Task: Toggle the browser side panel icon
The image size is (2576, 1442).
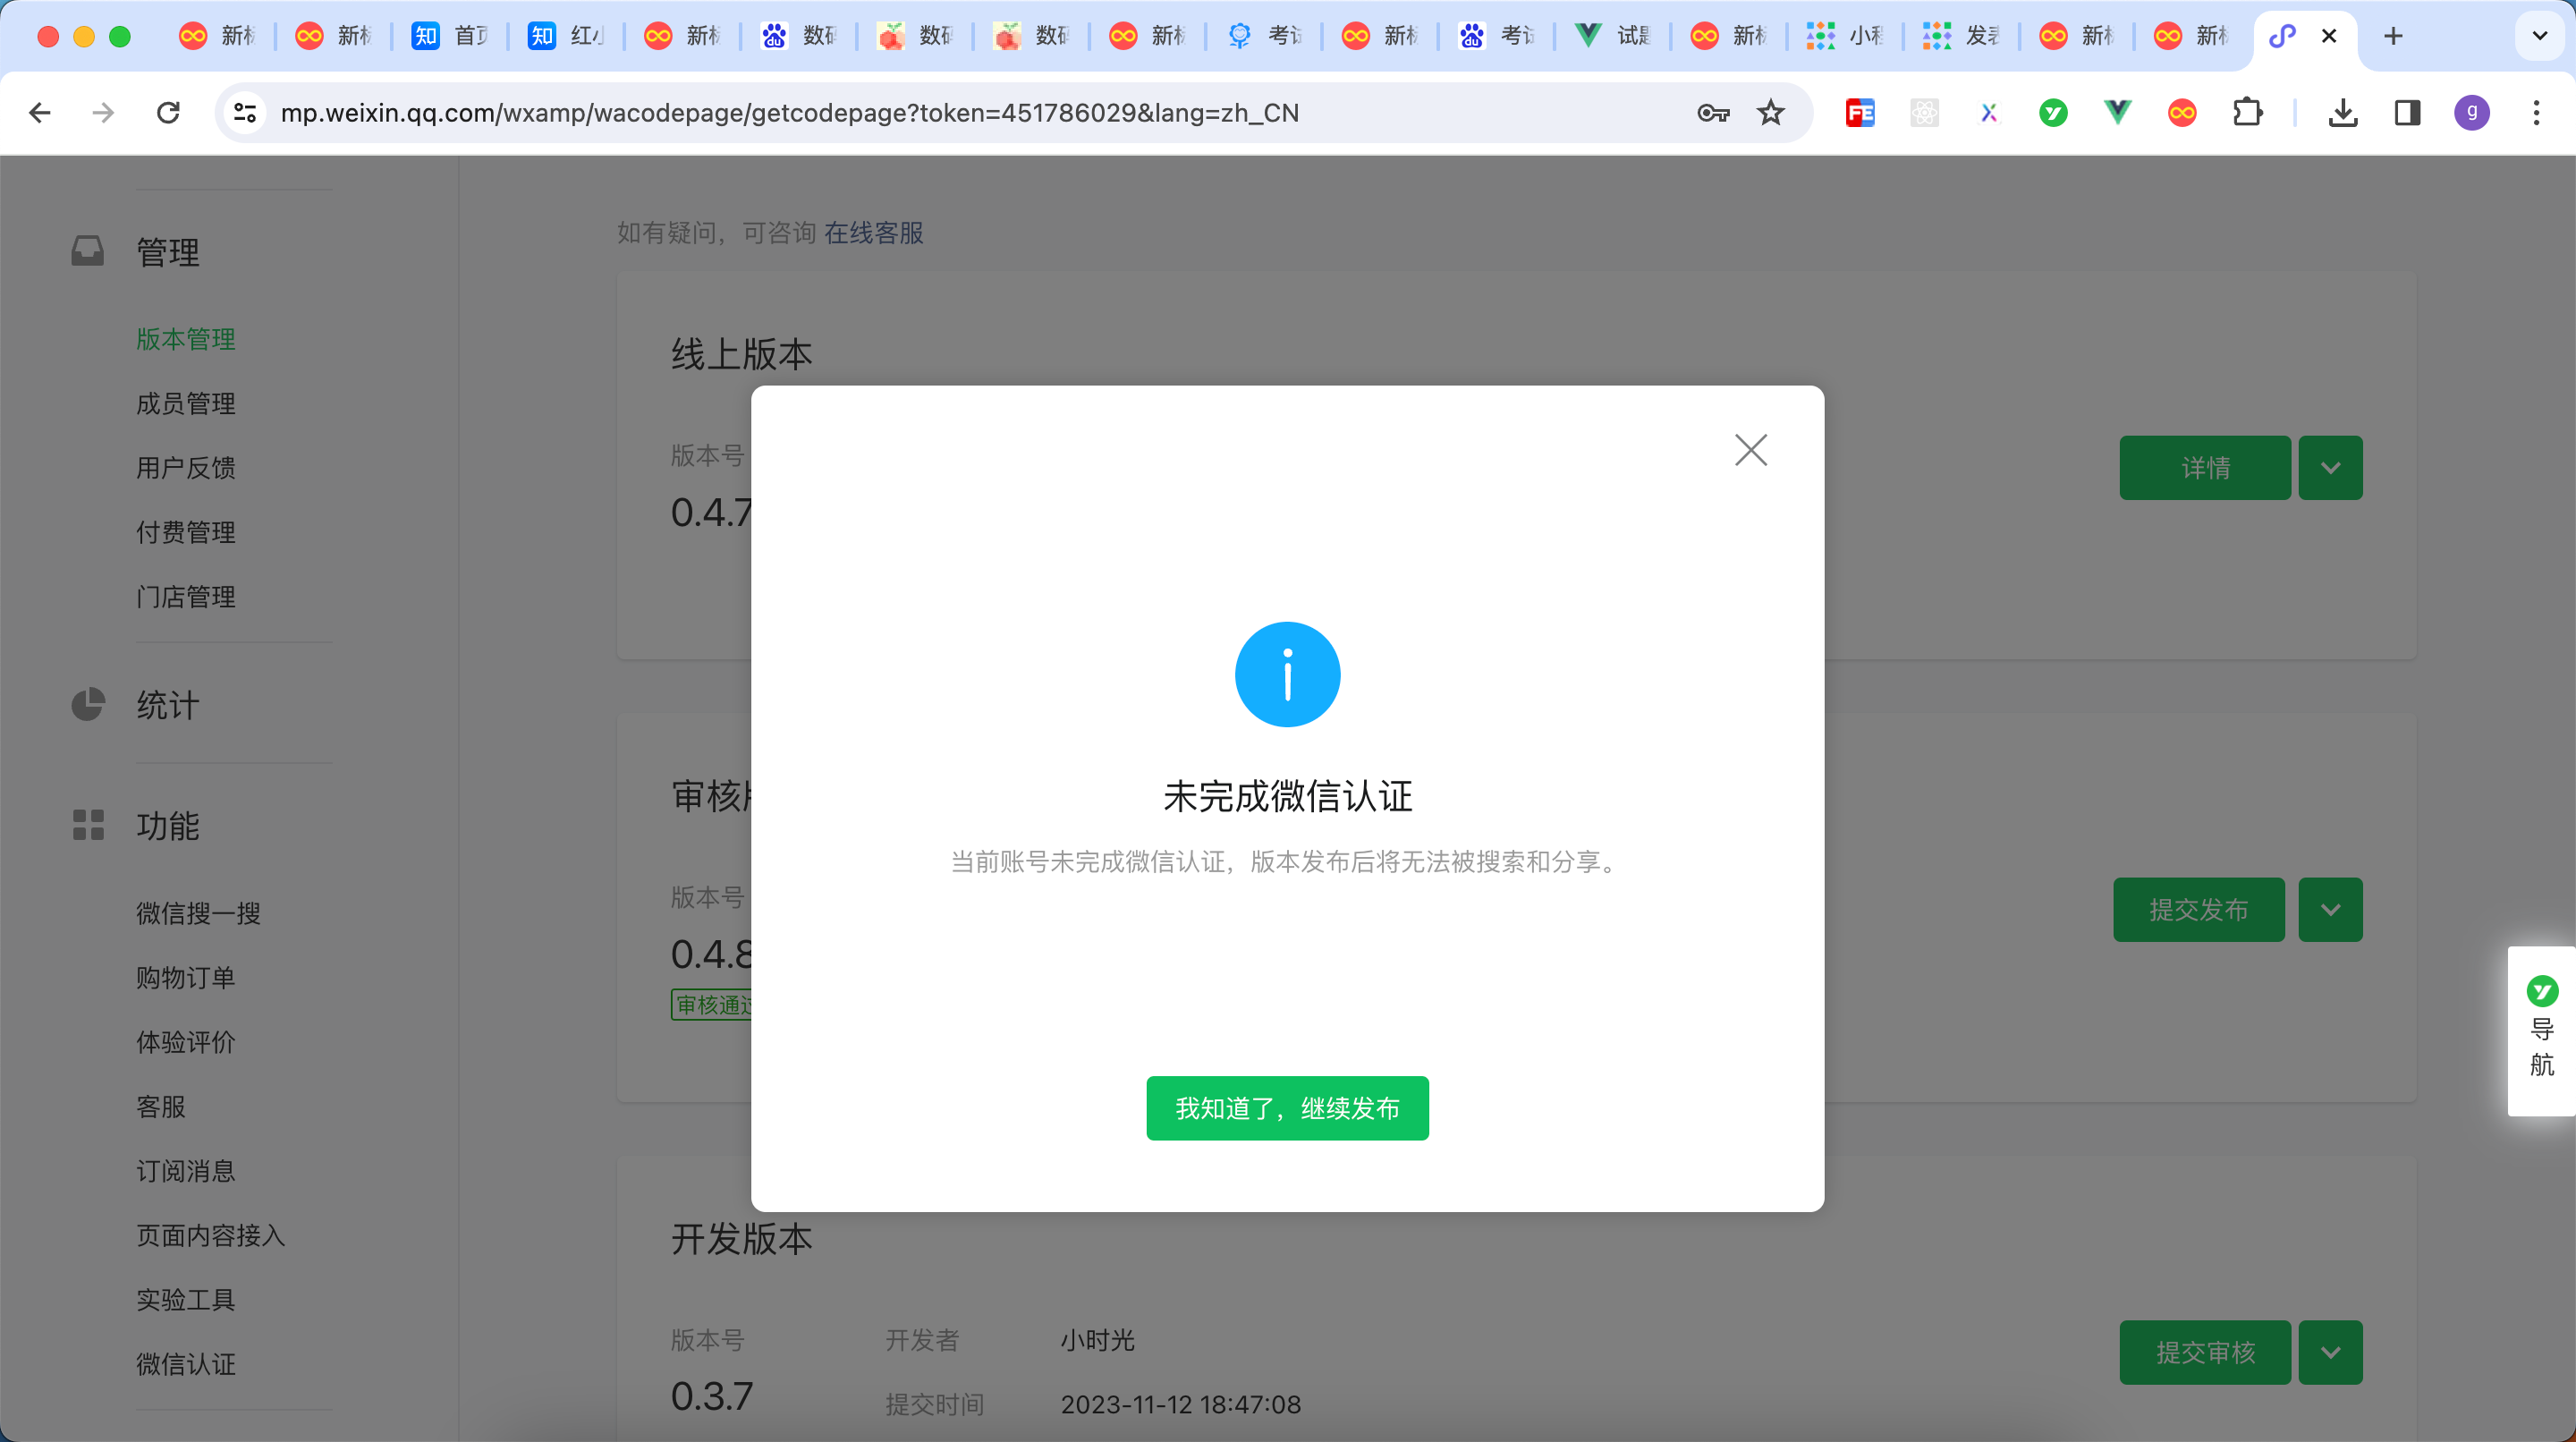Action: coord(2407,113)
